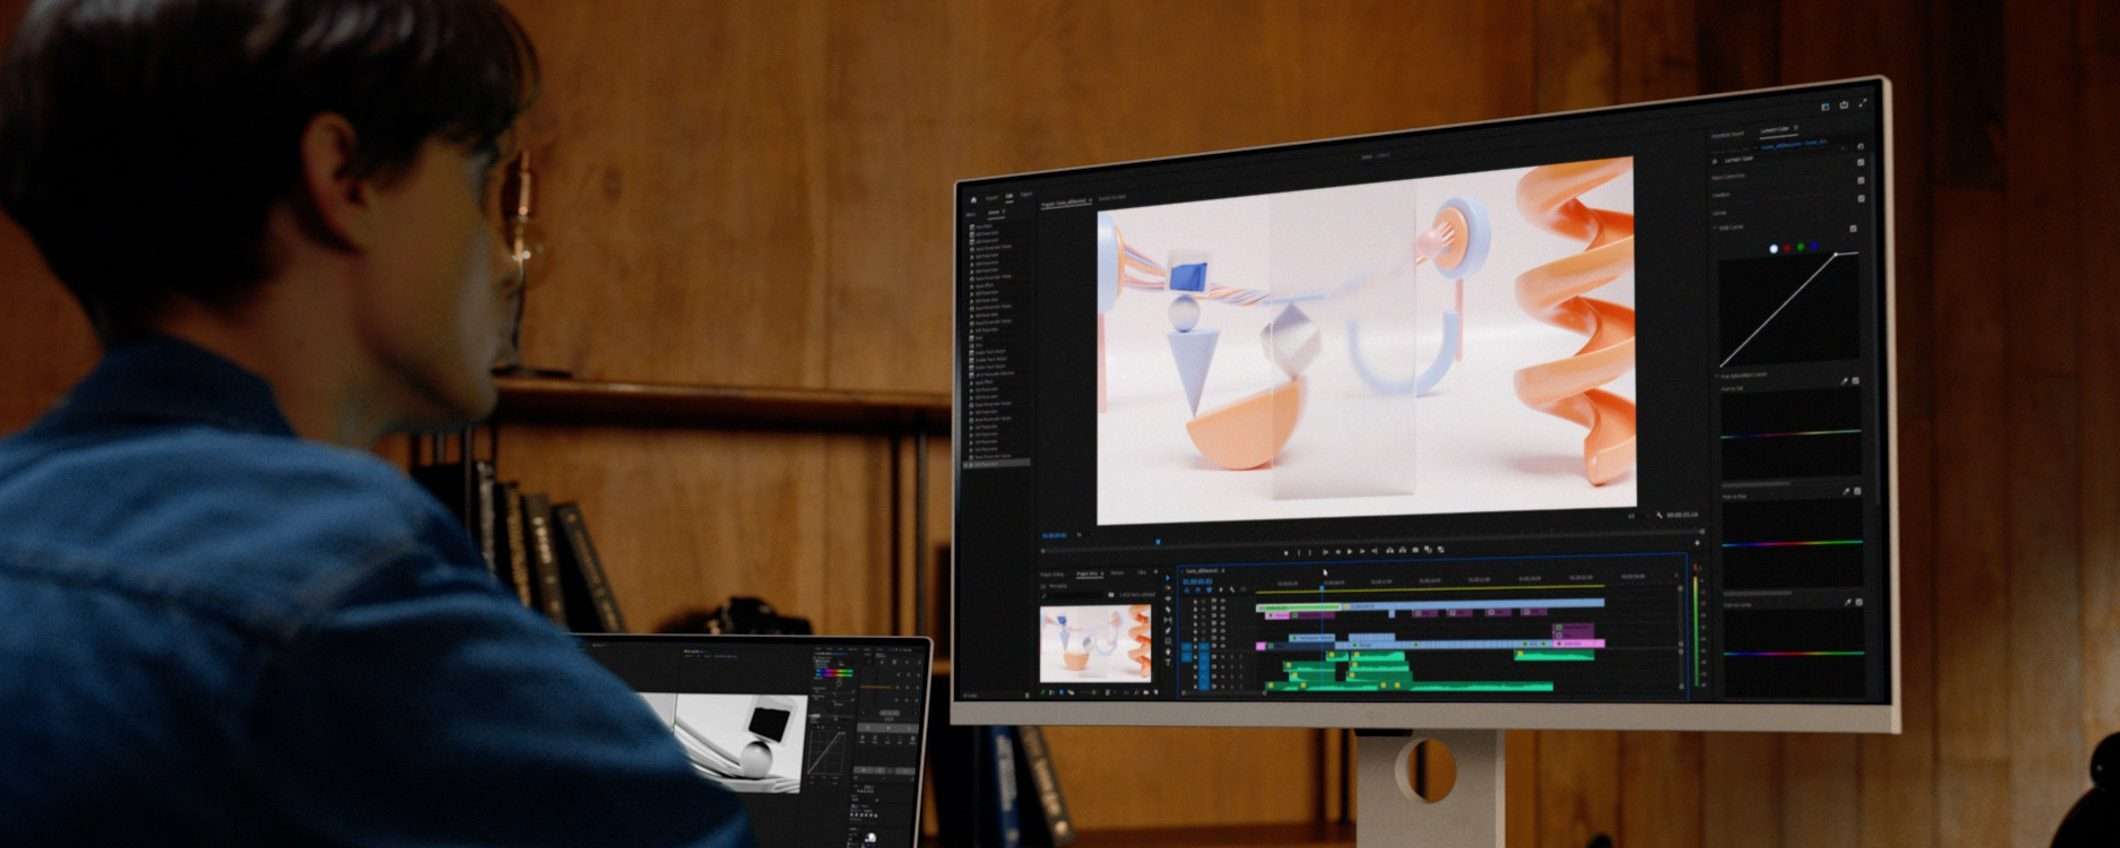2120x848 pixels.
Task: Click the Program Monitor timecode field
Action: pyautogui.click(x=1054, y=536)
